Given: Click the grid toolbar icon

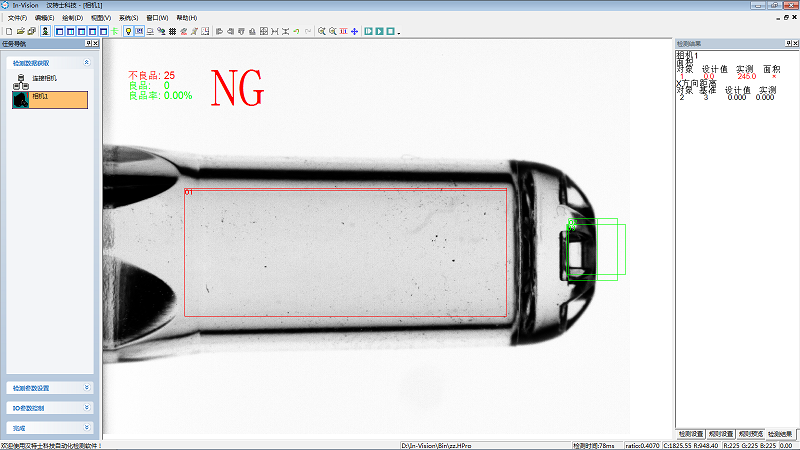Looking at the screenshot, I should point(173,32).
